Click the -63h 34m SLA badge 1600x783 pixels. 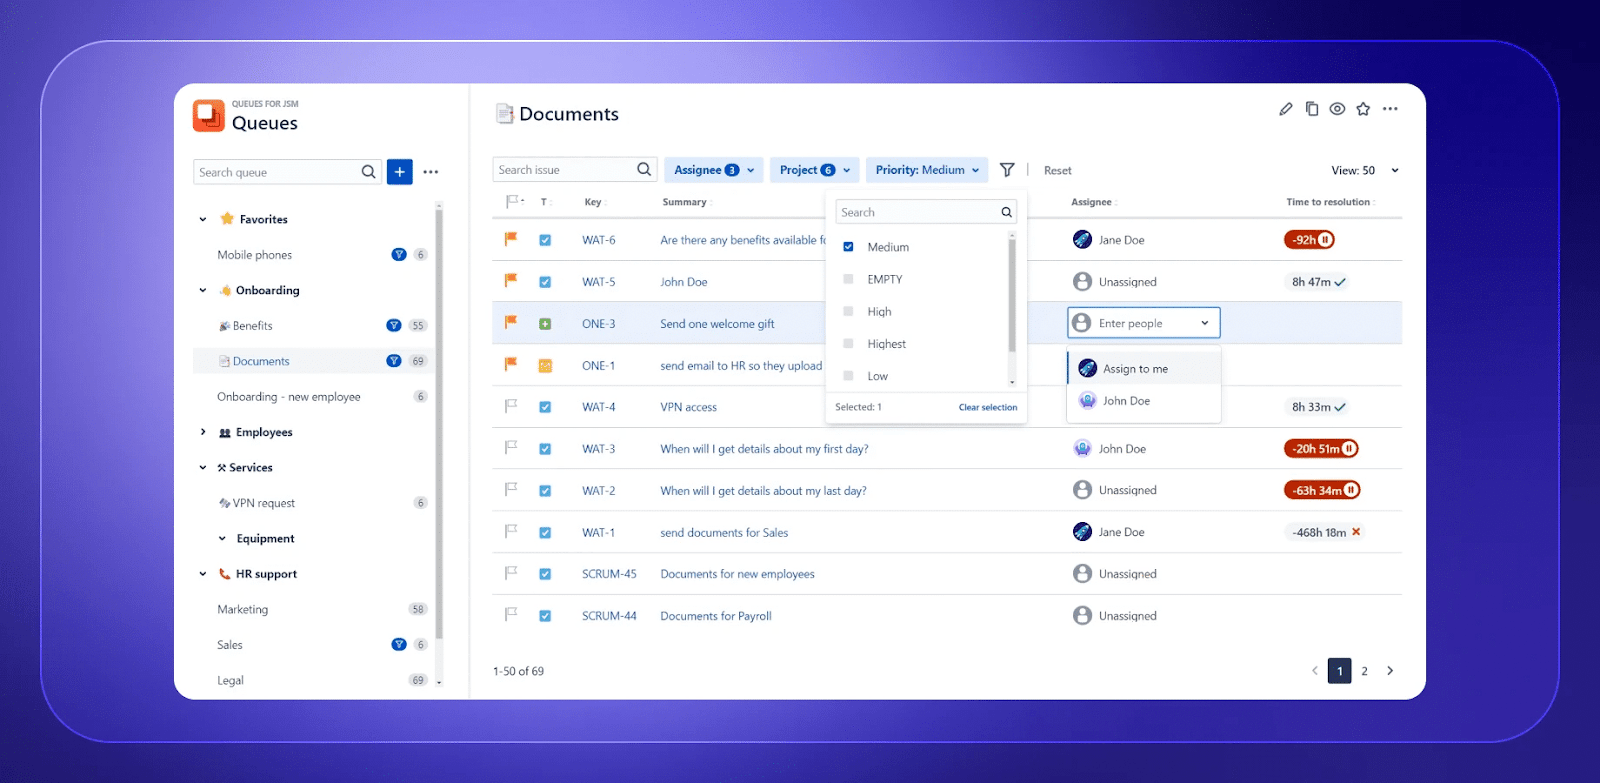(x=1322, y=490)
